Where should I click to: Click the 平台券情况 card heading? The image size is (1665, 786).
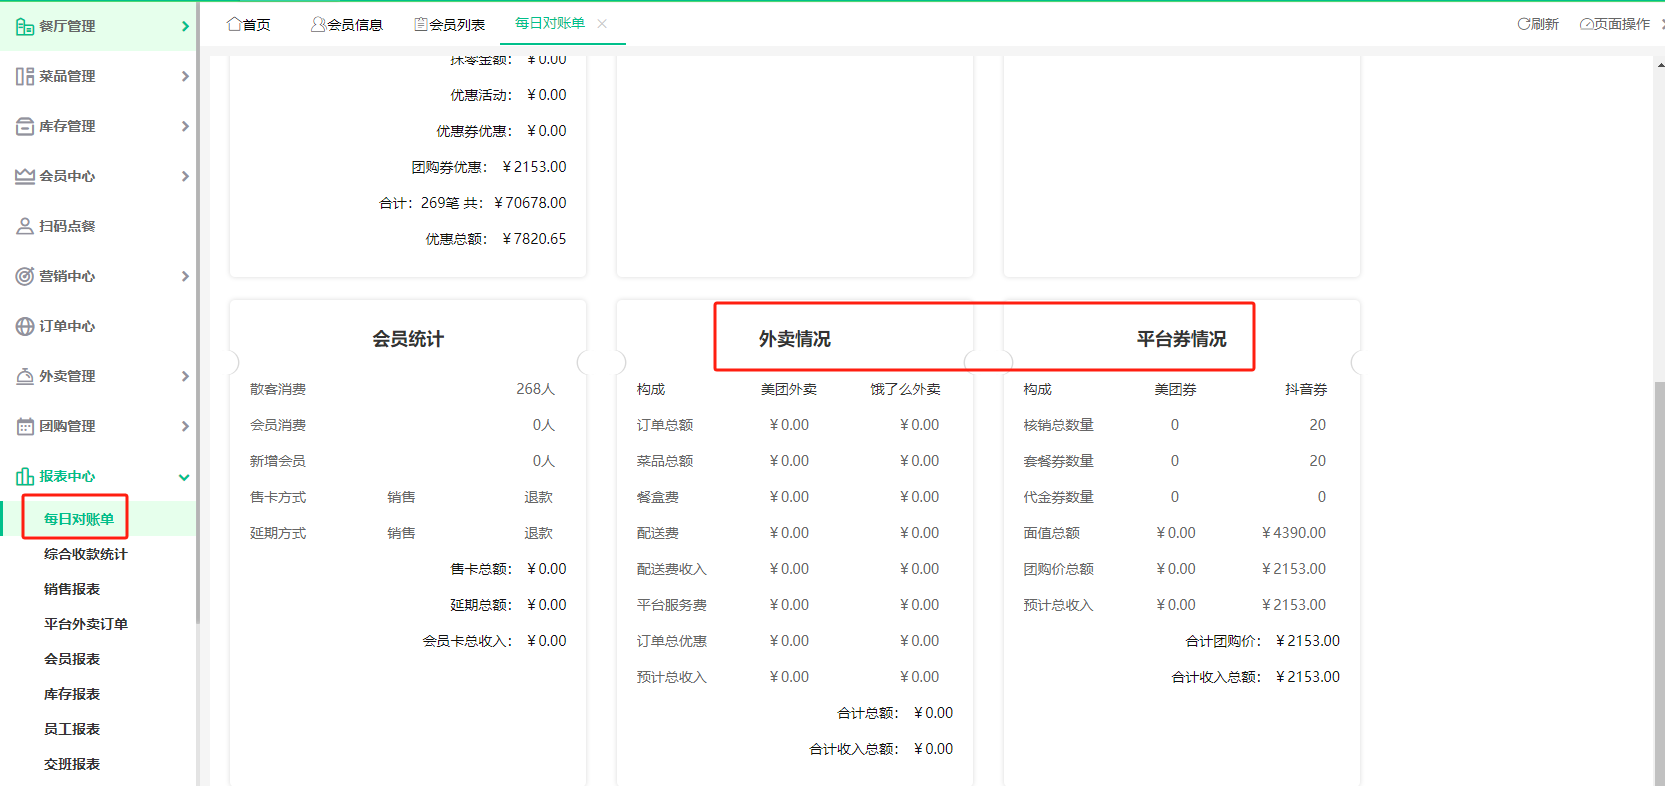pyautogui.click(x=1182, y=339)
